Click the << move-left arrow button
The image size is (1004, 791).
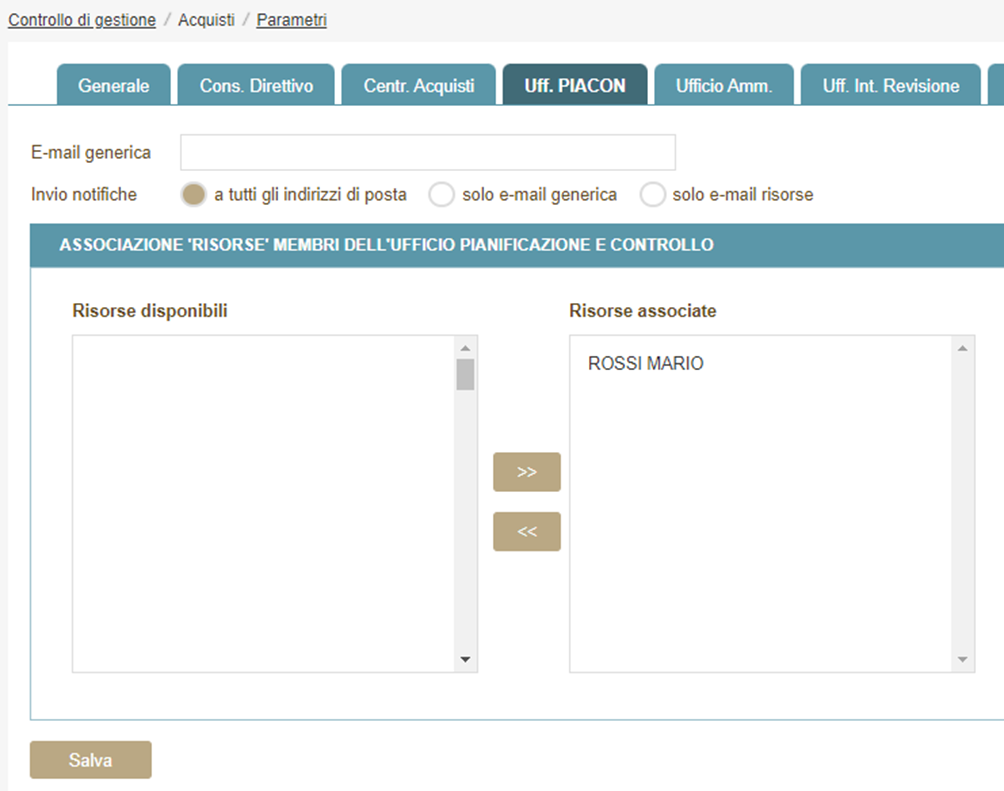click(x=526, y=532)
